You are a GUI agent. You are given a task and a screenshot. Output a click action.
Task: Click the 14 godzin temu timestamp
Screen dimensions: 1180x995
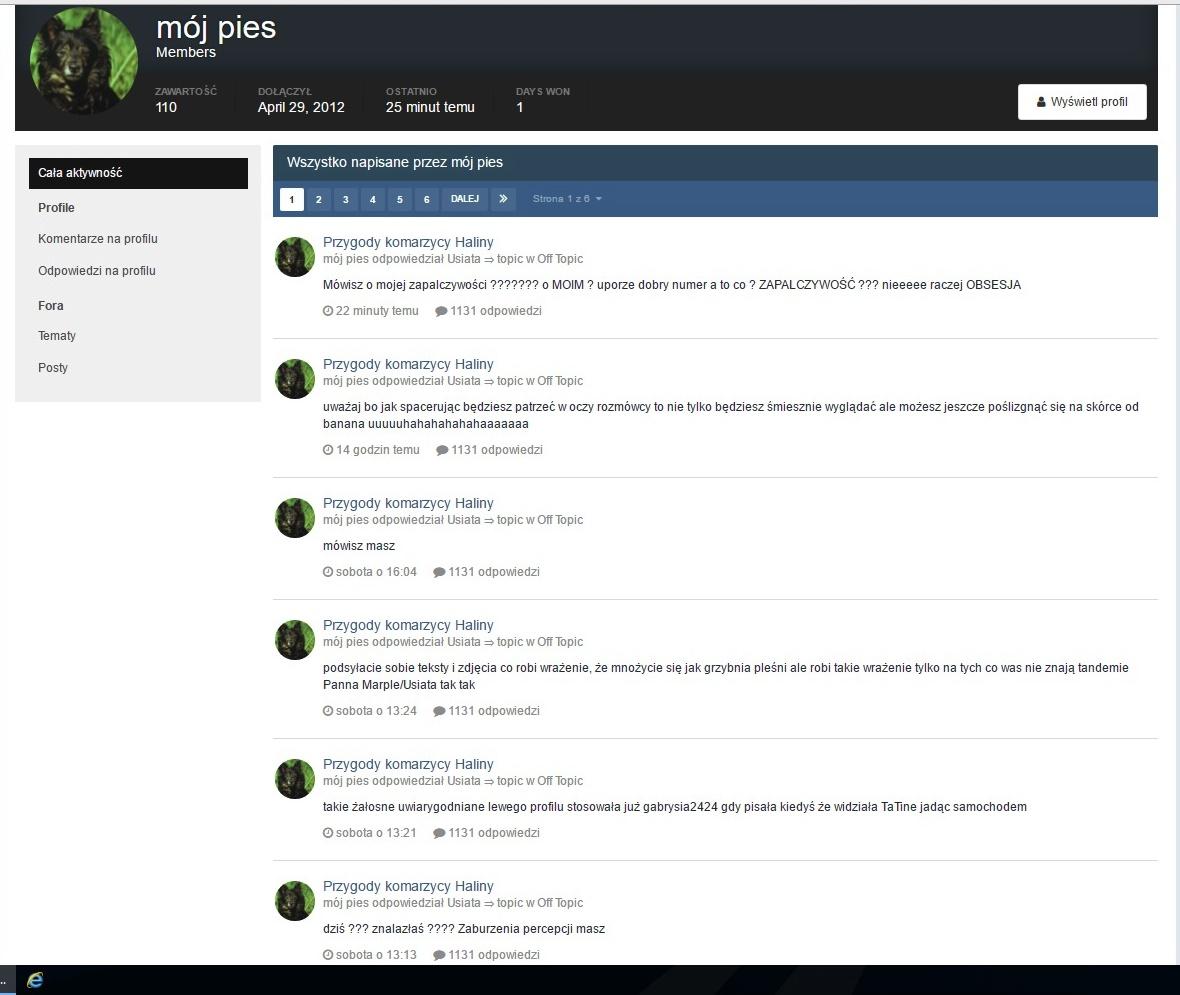click(371, 449)
